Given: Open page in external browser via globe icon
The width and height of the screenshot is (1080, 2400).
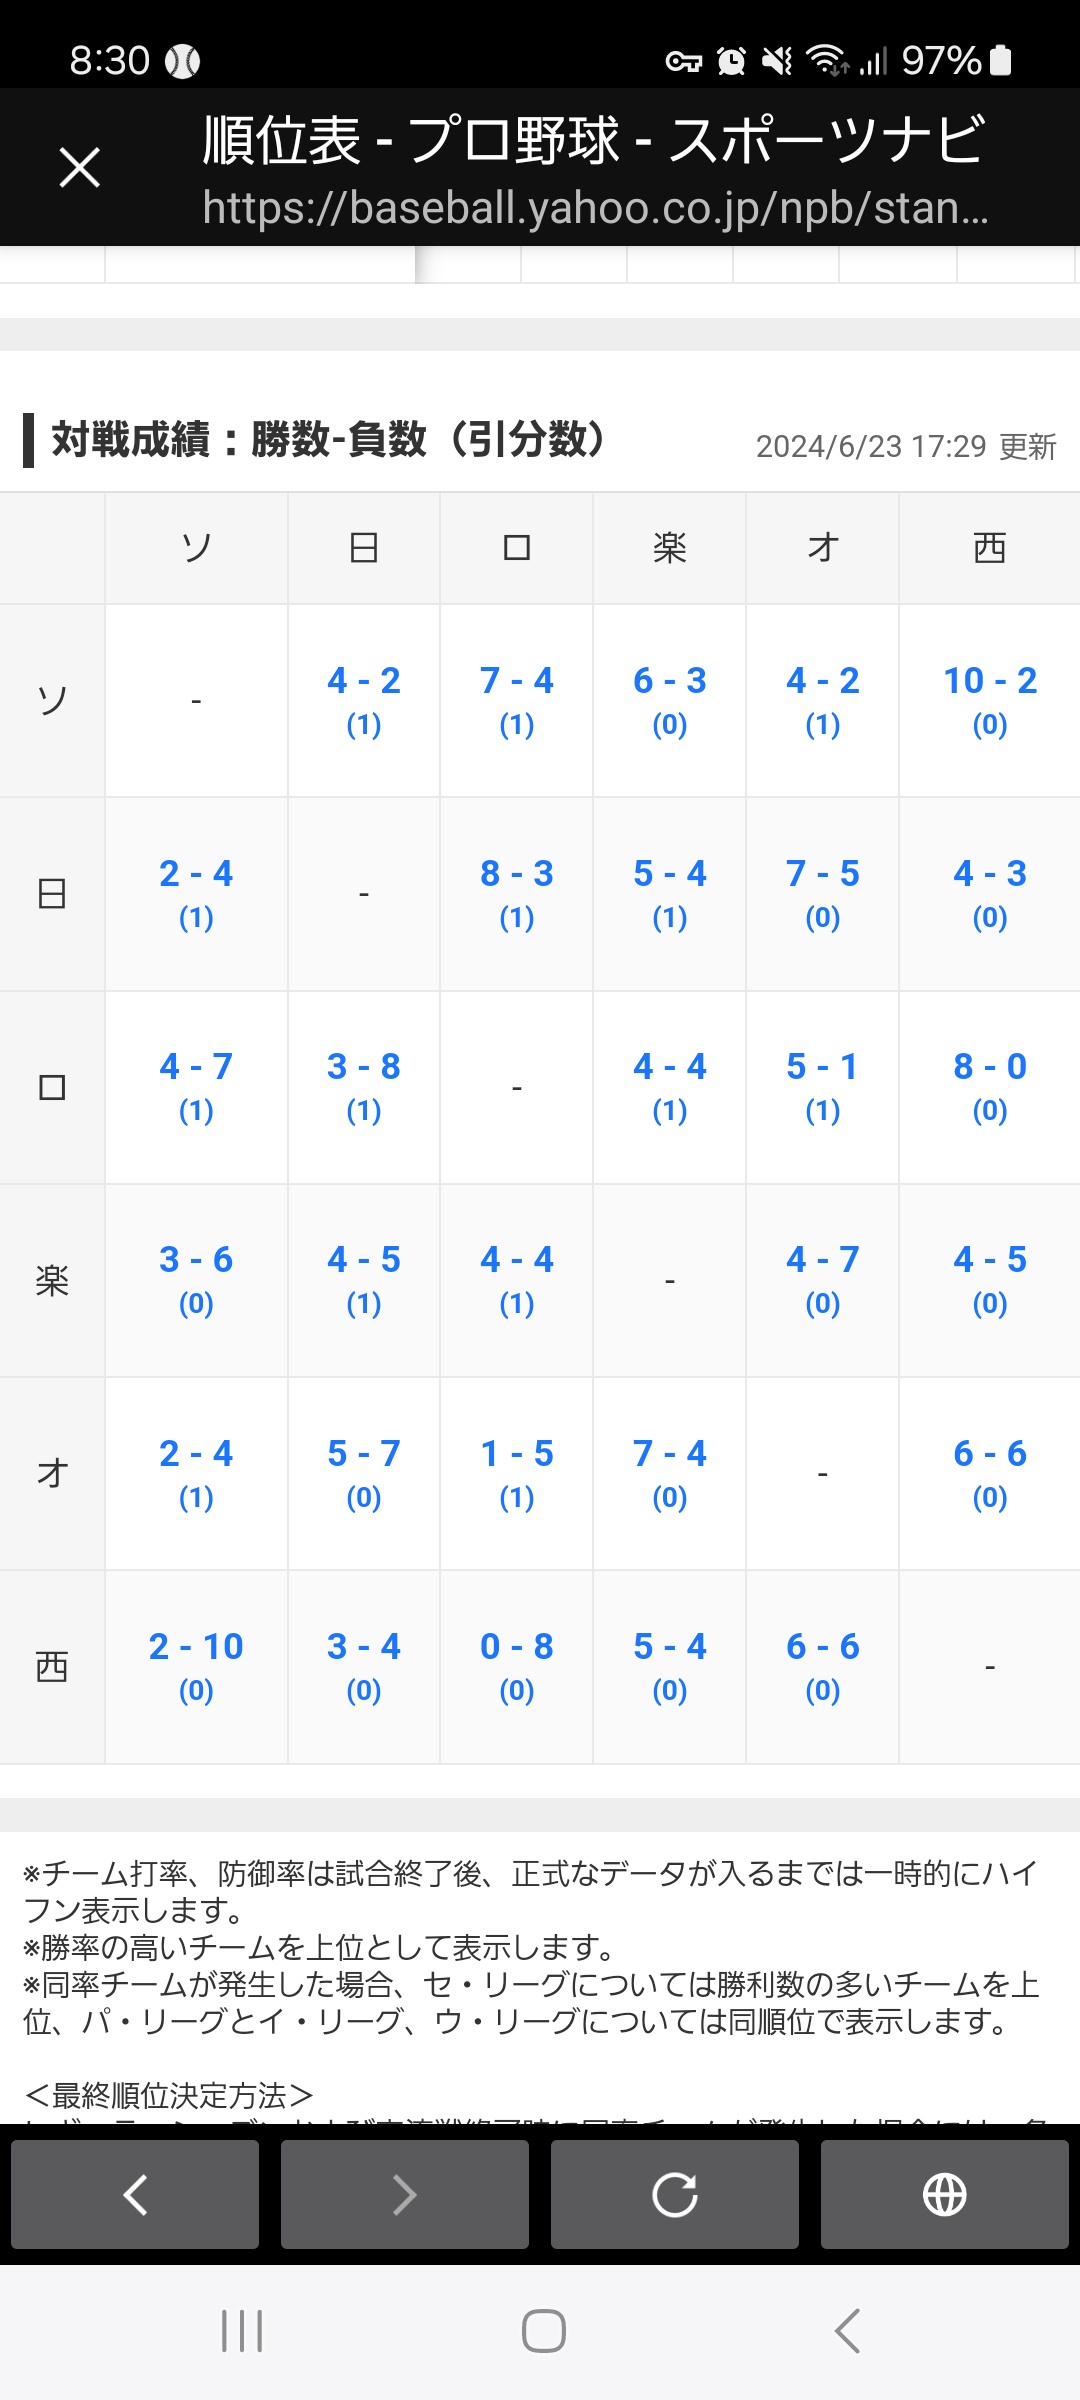Looking at the screenshot, I should tap(945, 2195).
